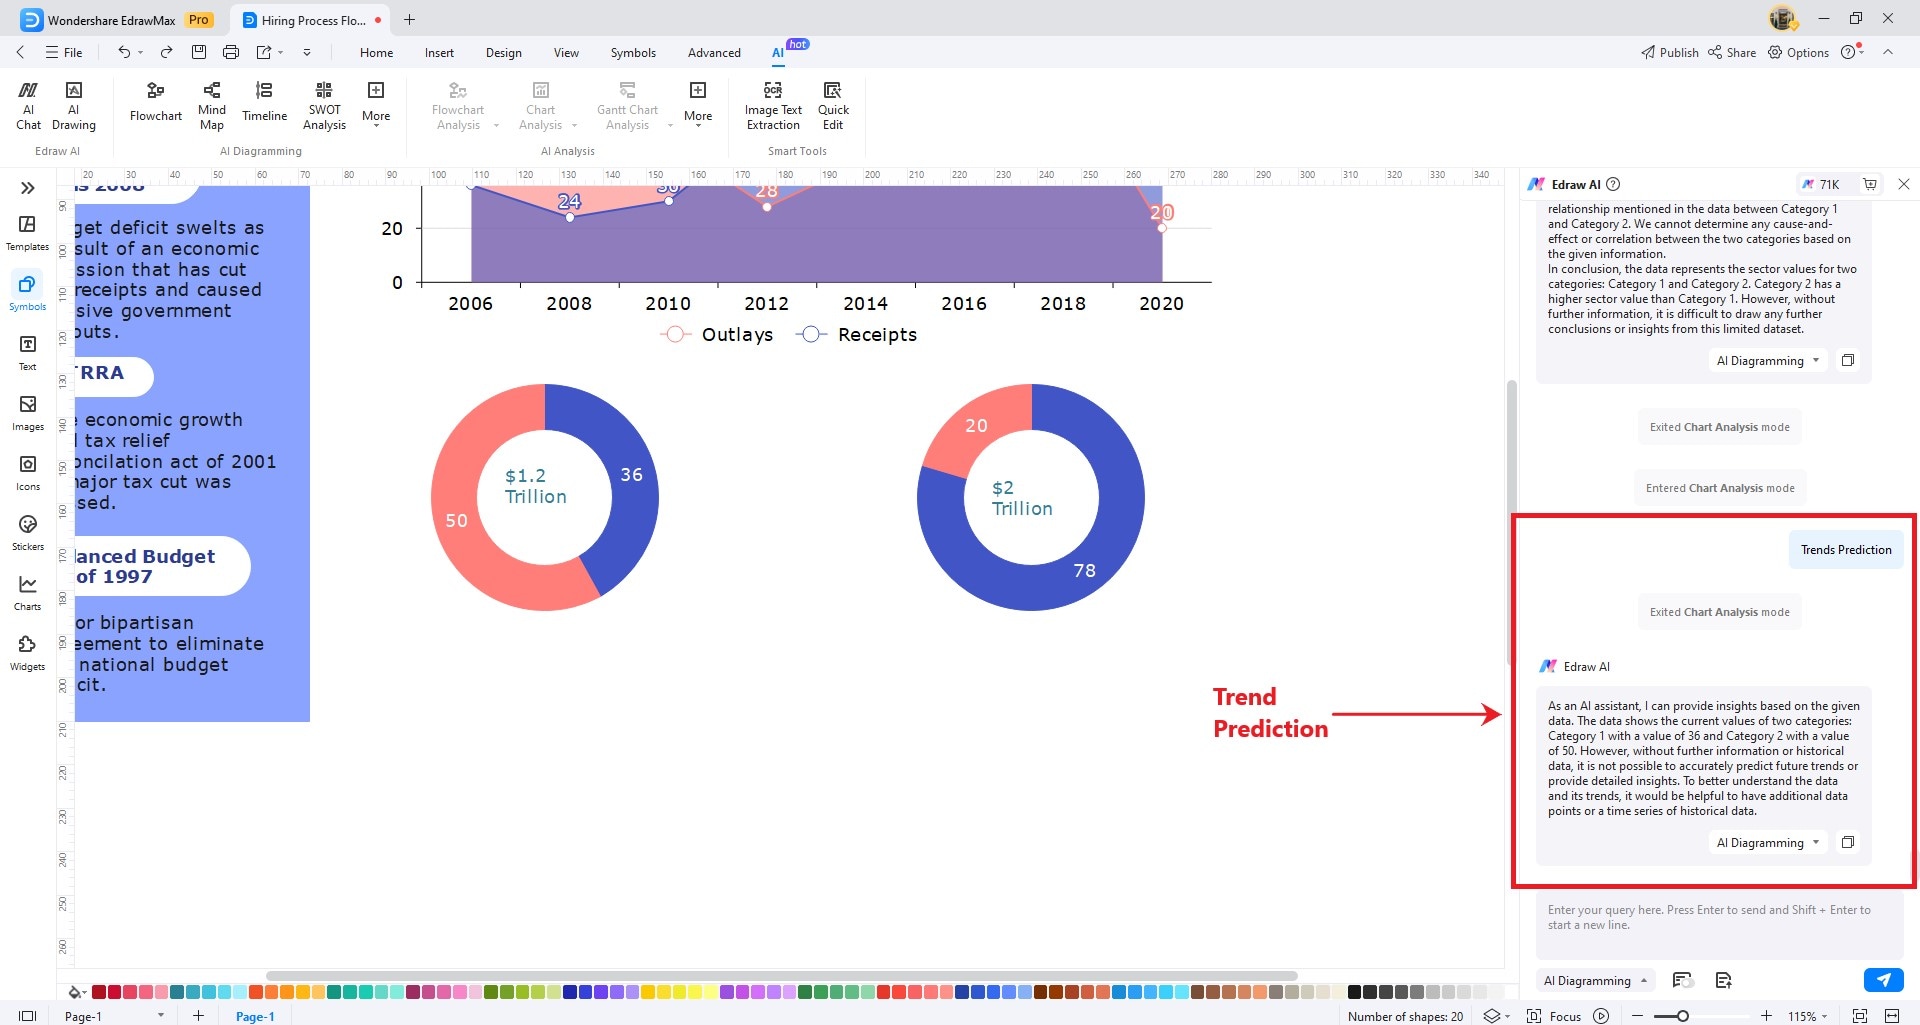Add a new page with plus button
The image size is (1920, 1025).
[x=198, y=1016]
